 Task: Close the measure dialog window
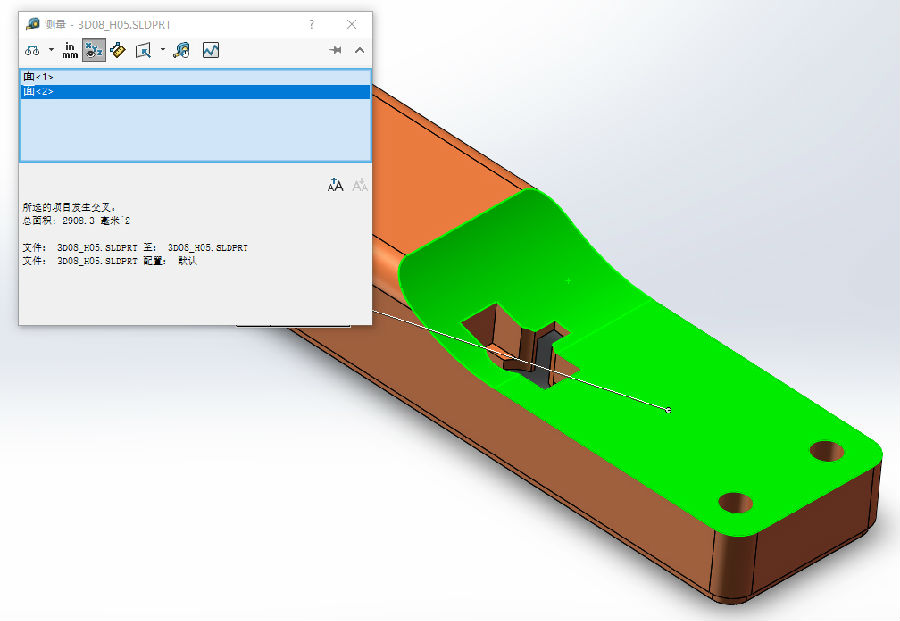[351, 24]
